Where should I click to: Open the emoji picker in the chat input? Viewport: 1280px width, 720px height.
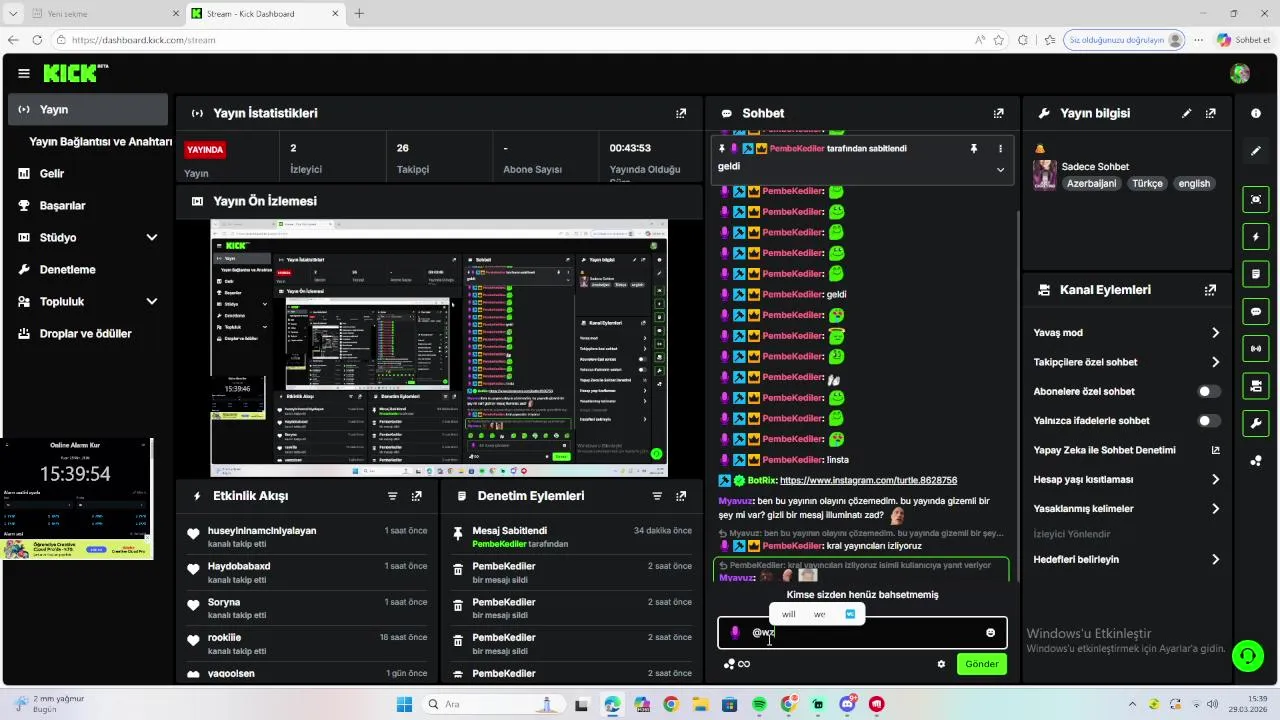[991, 632]
